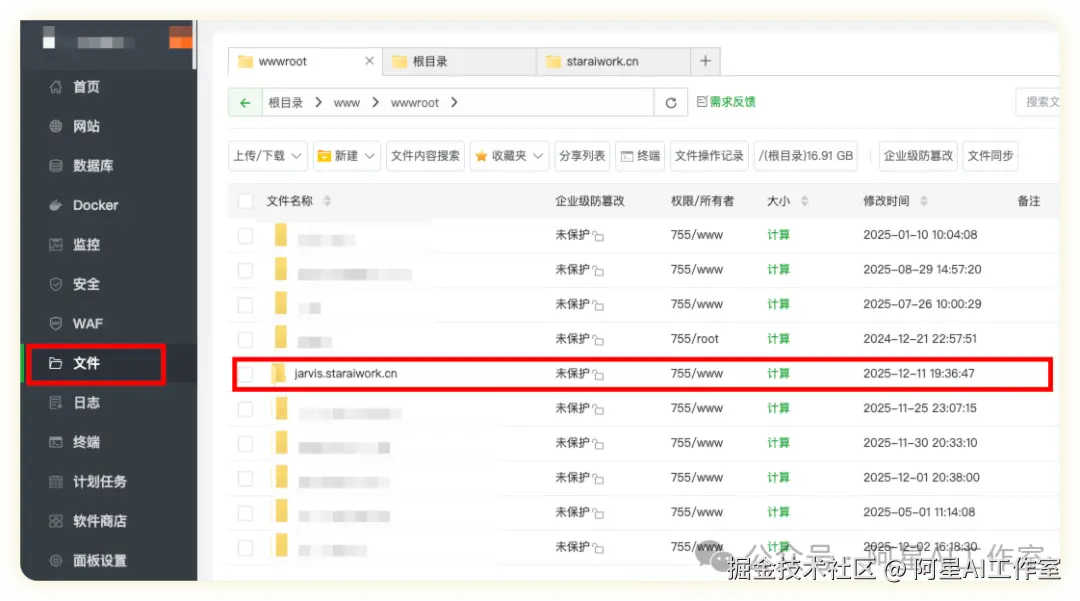Check the row dated 2025-12-01 20:38:00
The image size is (1080, 601).
(245, 478)
